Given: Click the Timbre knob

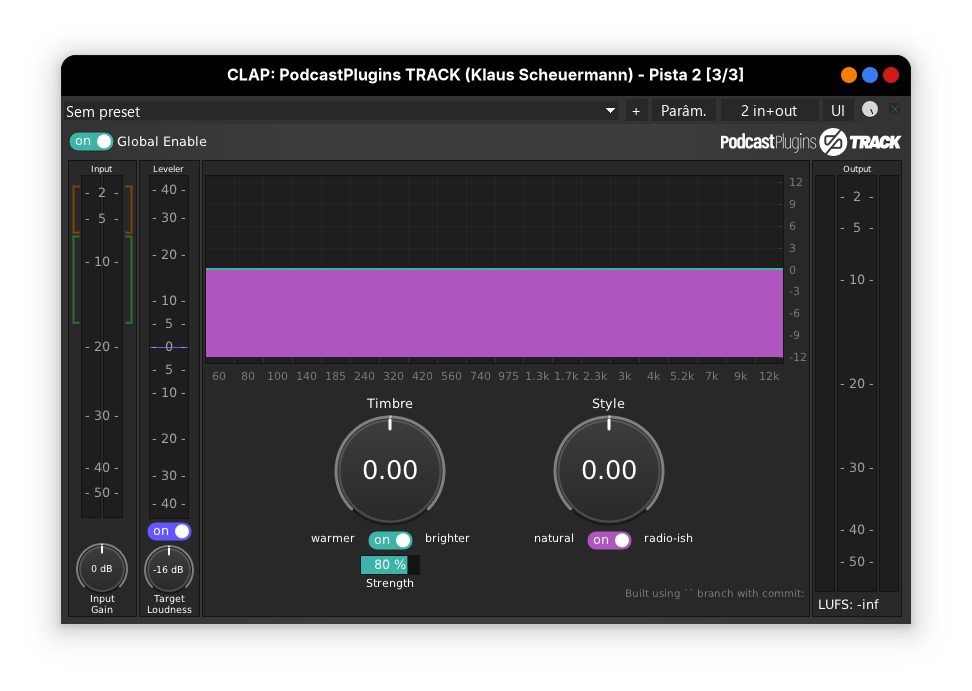Looking at the screenshot, I should coord(390,470).
